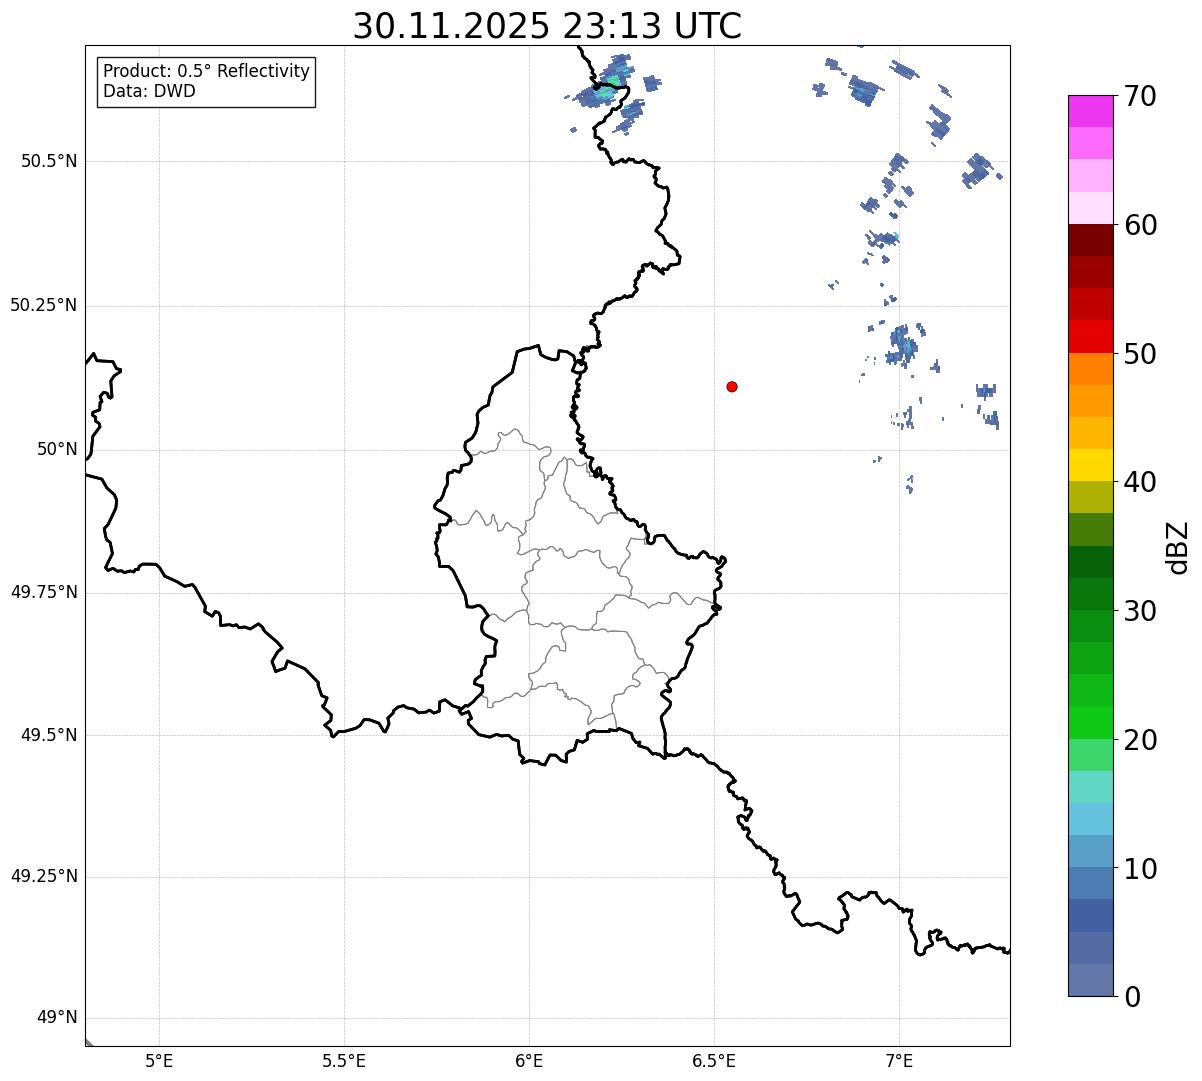Click the '49.5°N' latitude label
This screenshot has height=1081, width=1202.
point(49,735)
